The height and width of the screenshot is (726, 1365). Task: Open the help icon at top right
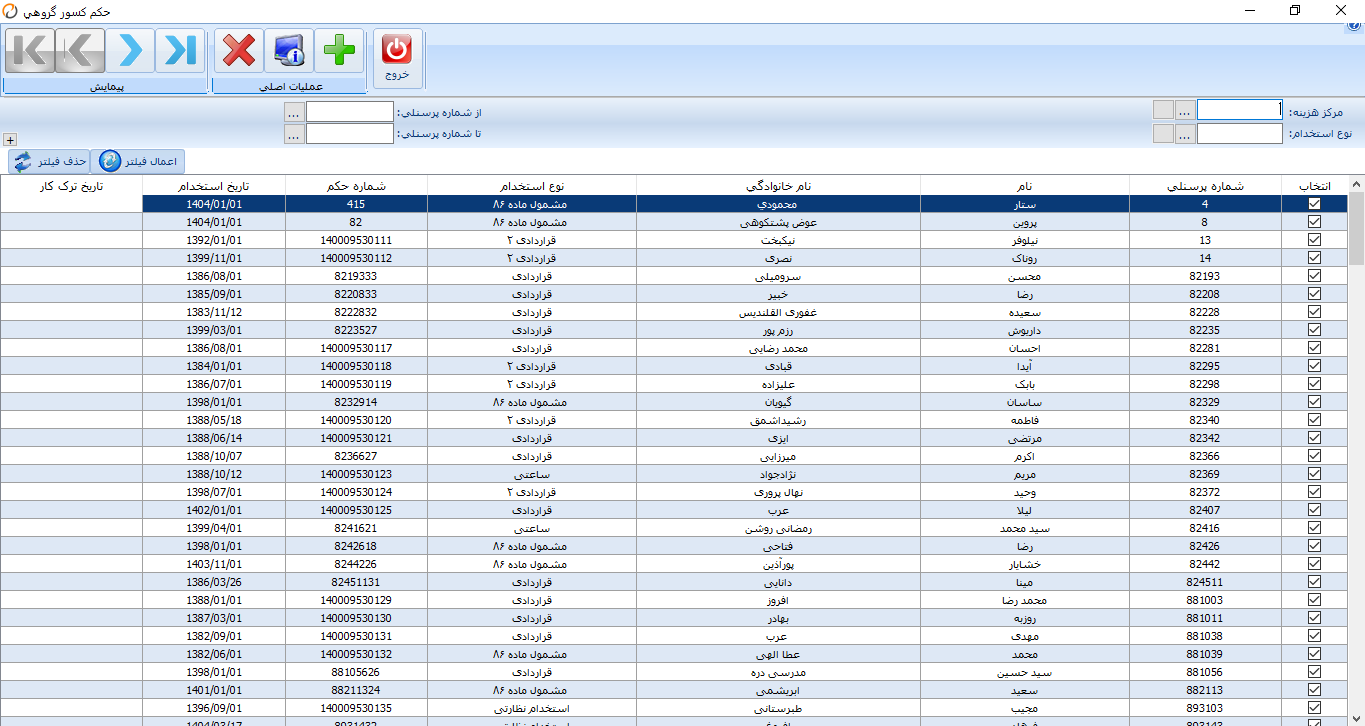coord(1355,25)
